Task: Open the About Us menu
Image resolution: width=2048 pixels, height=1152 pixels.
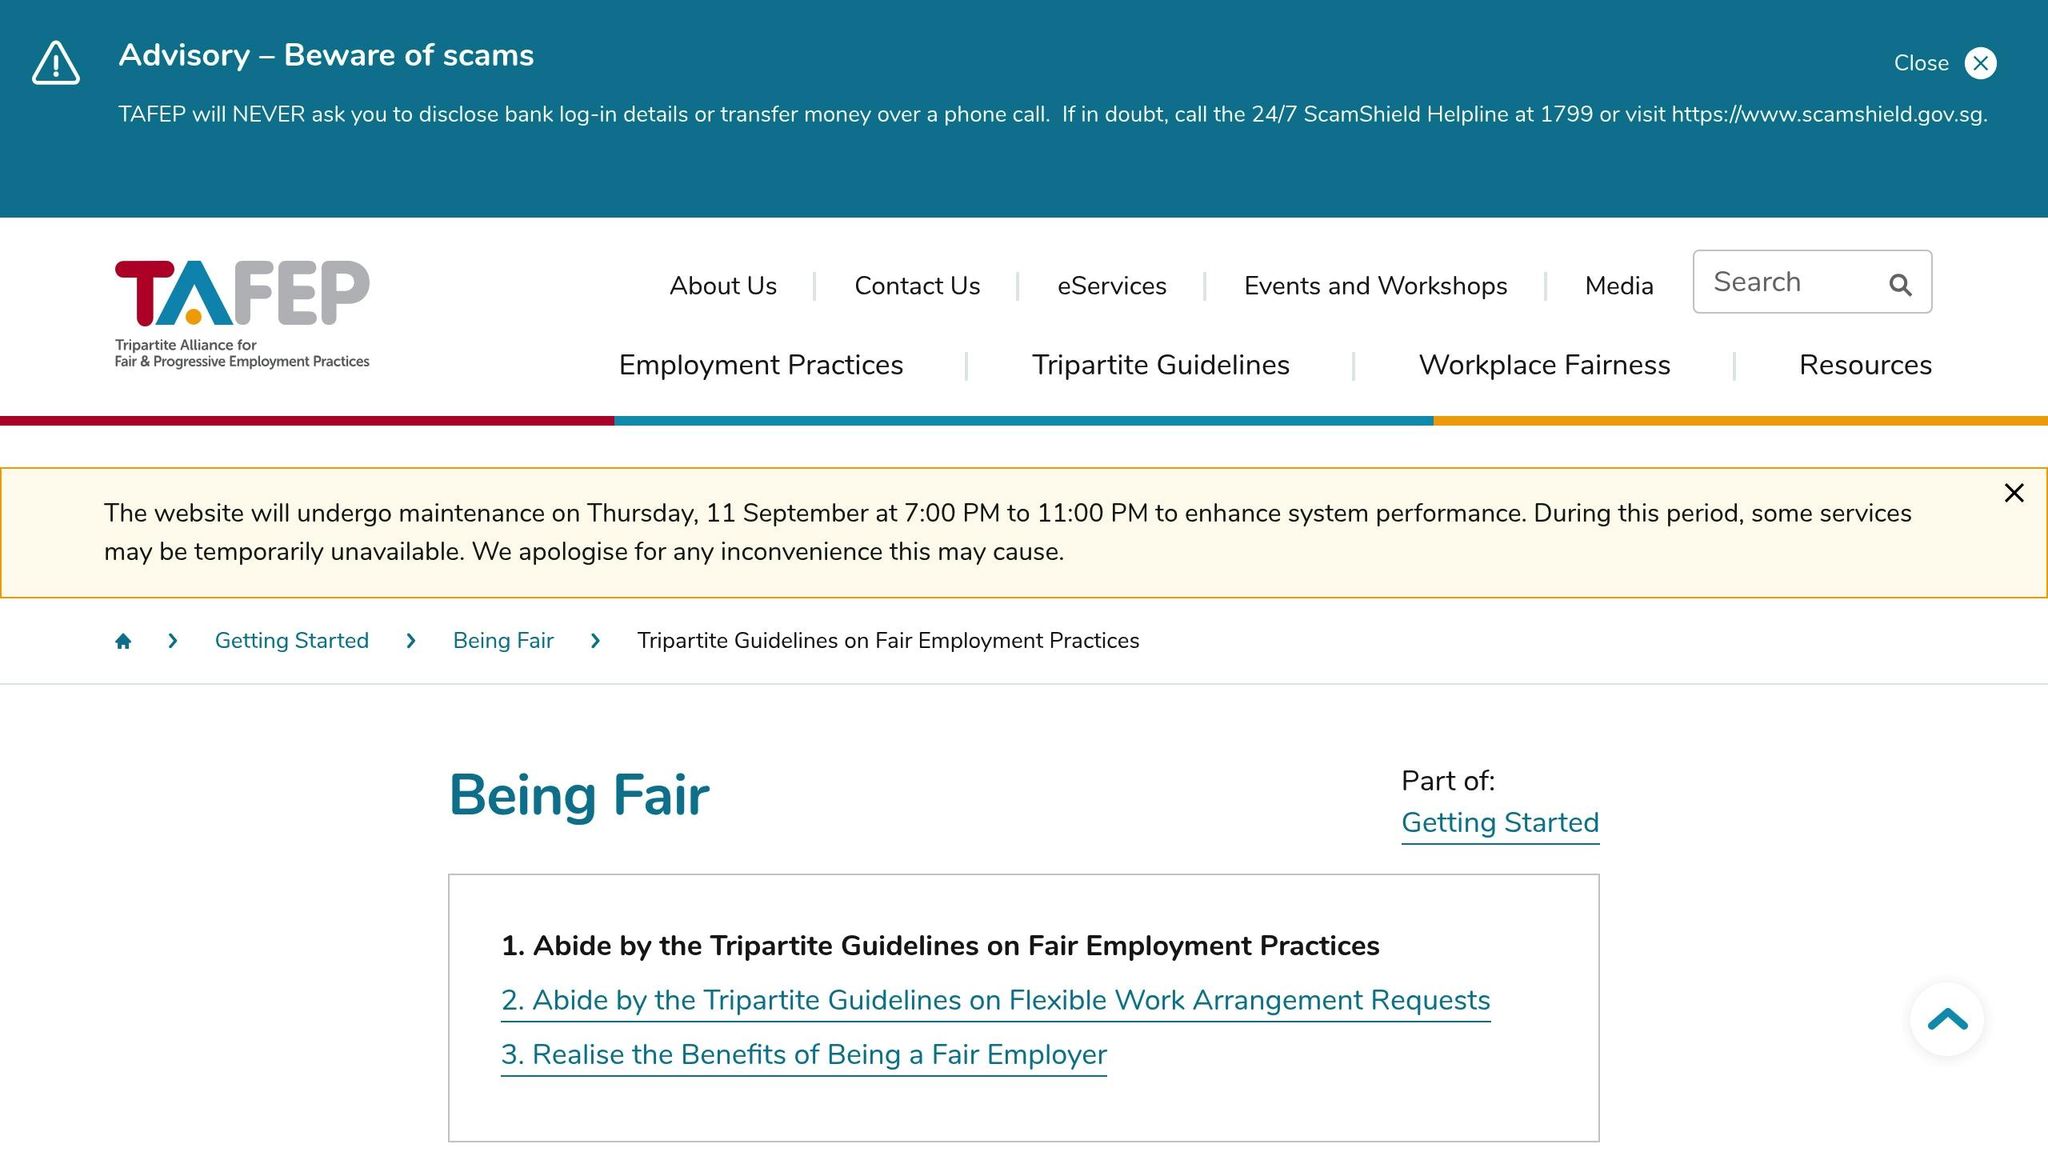Action: (x=722, y=286)
